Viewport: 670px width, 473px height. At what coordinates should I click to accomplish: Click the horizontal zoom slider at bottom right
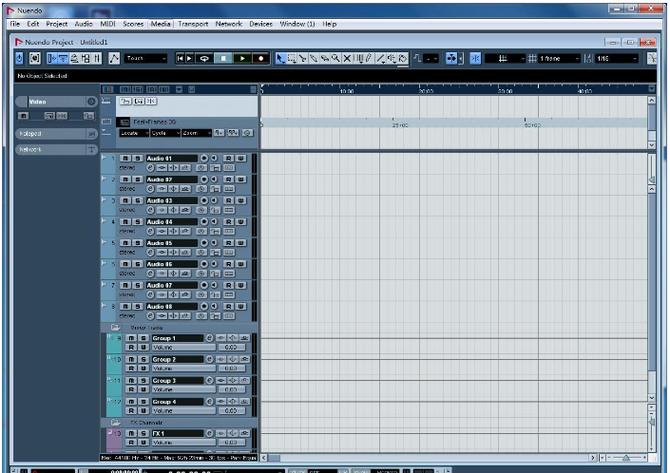click(626, 458)
